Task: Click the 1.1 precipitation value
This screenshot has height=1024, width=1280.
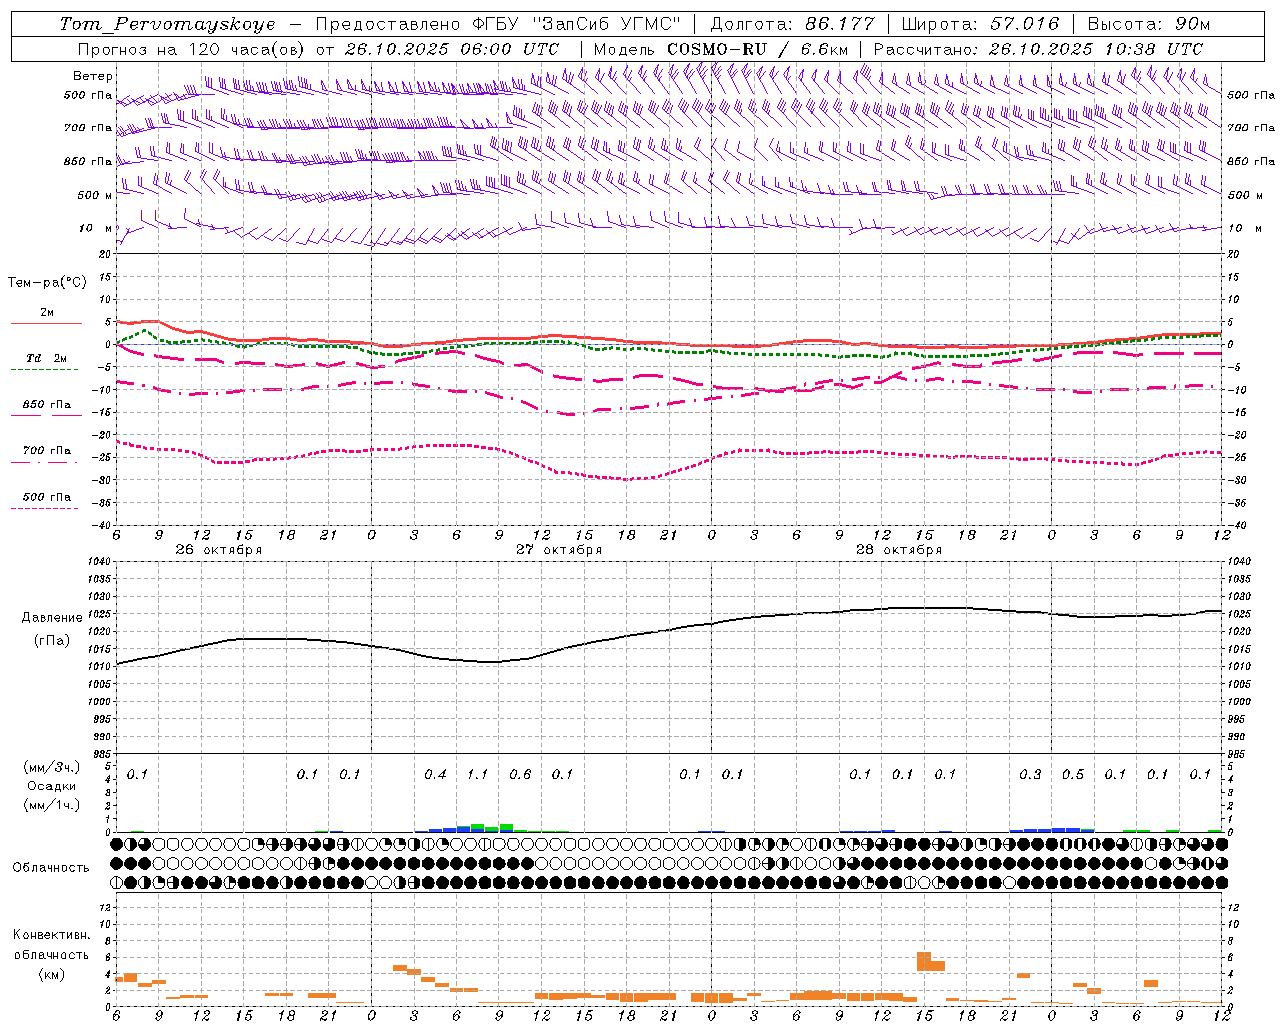Action: pyautogui.click(x=478, y=774)
